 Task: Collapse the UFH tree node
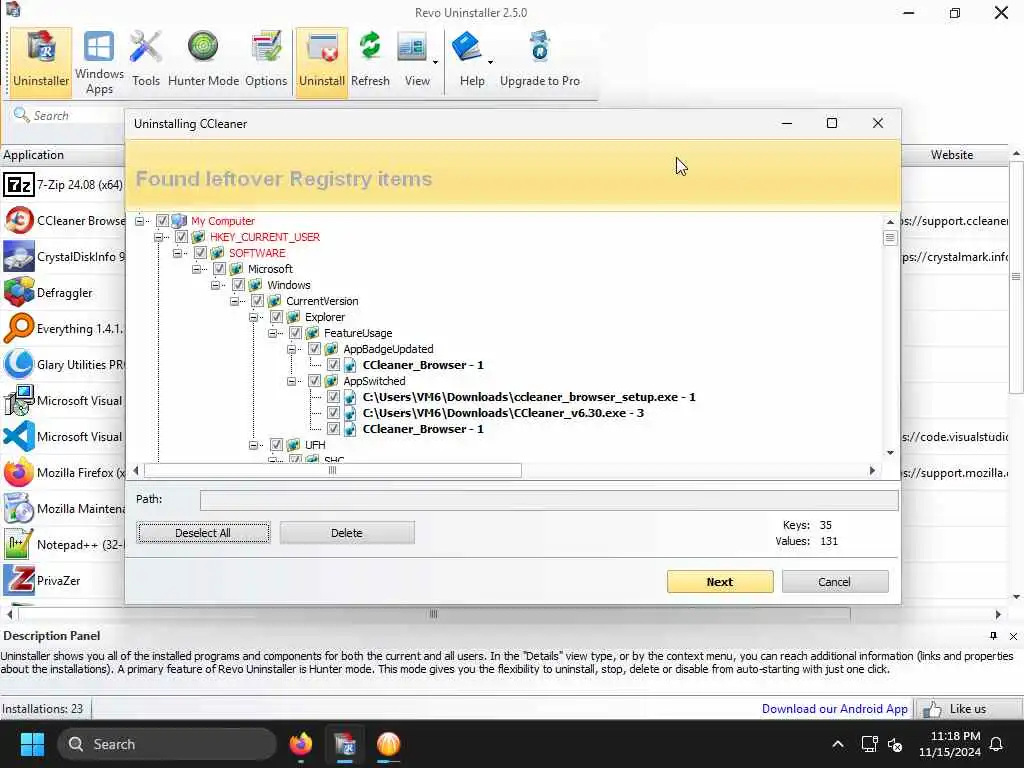coord(253,445)
